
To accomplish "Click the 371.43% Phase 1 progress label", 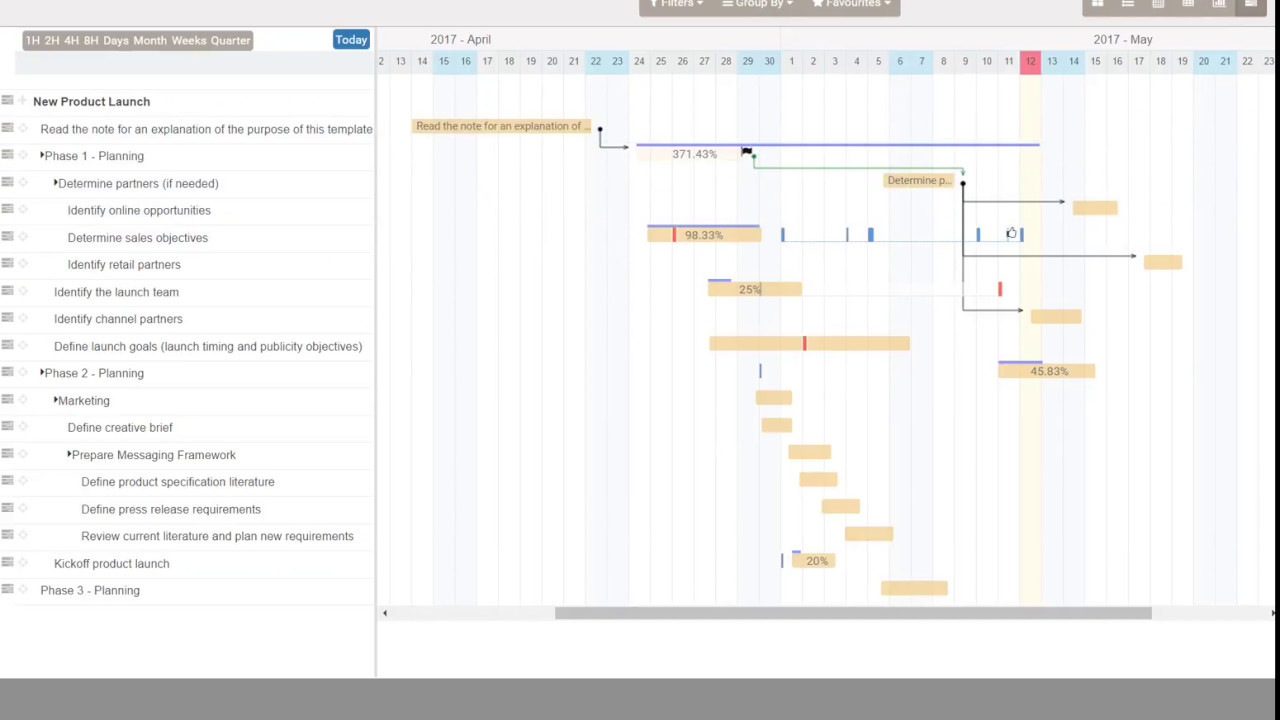I will 694,154.
